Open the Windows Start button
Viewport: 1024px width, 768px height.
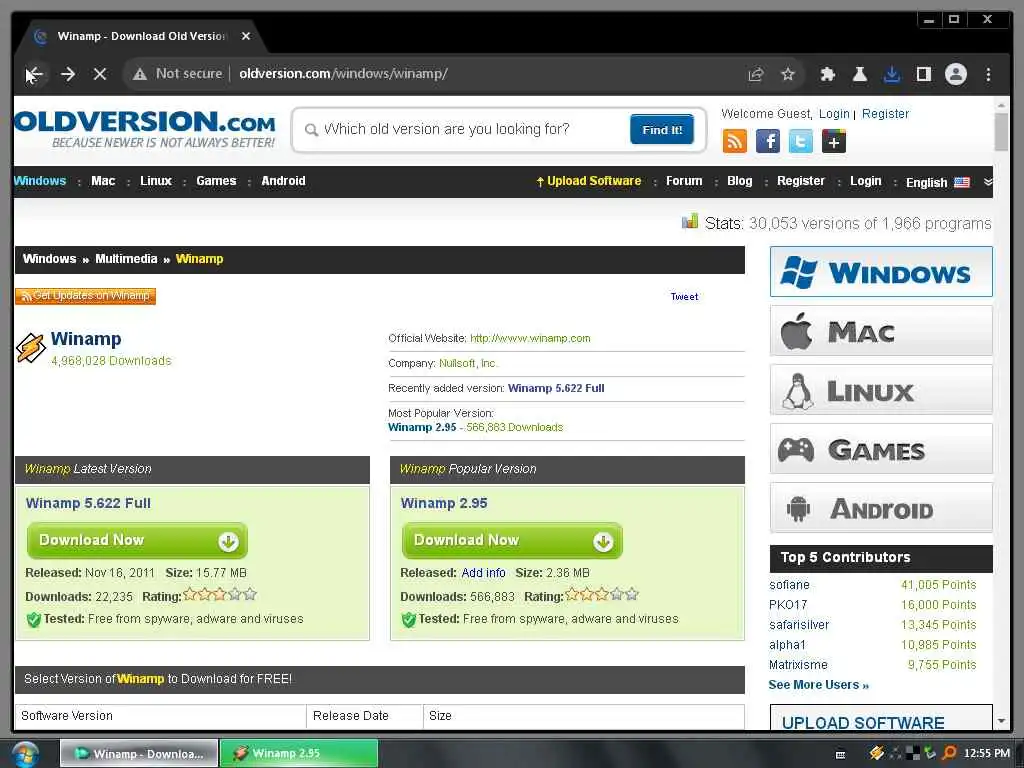pos(25,754)
